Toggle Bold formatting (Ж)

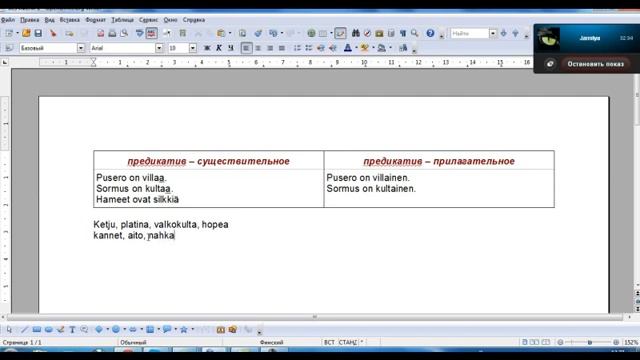point(207,48)
